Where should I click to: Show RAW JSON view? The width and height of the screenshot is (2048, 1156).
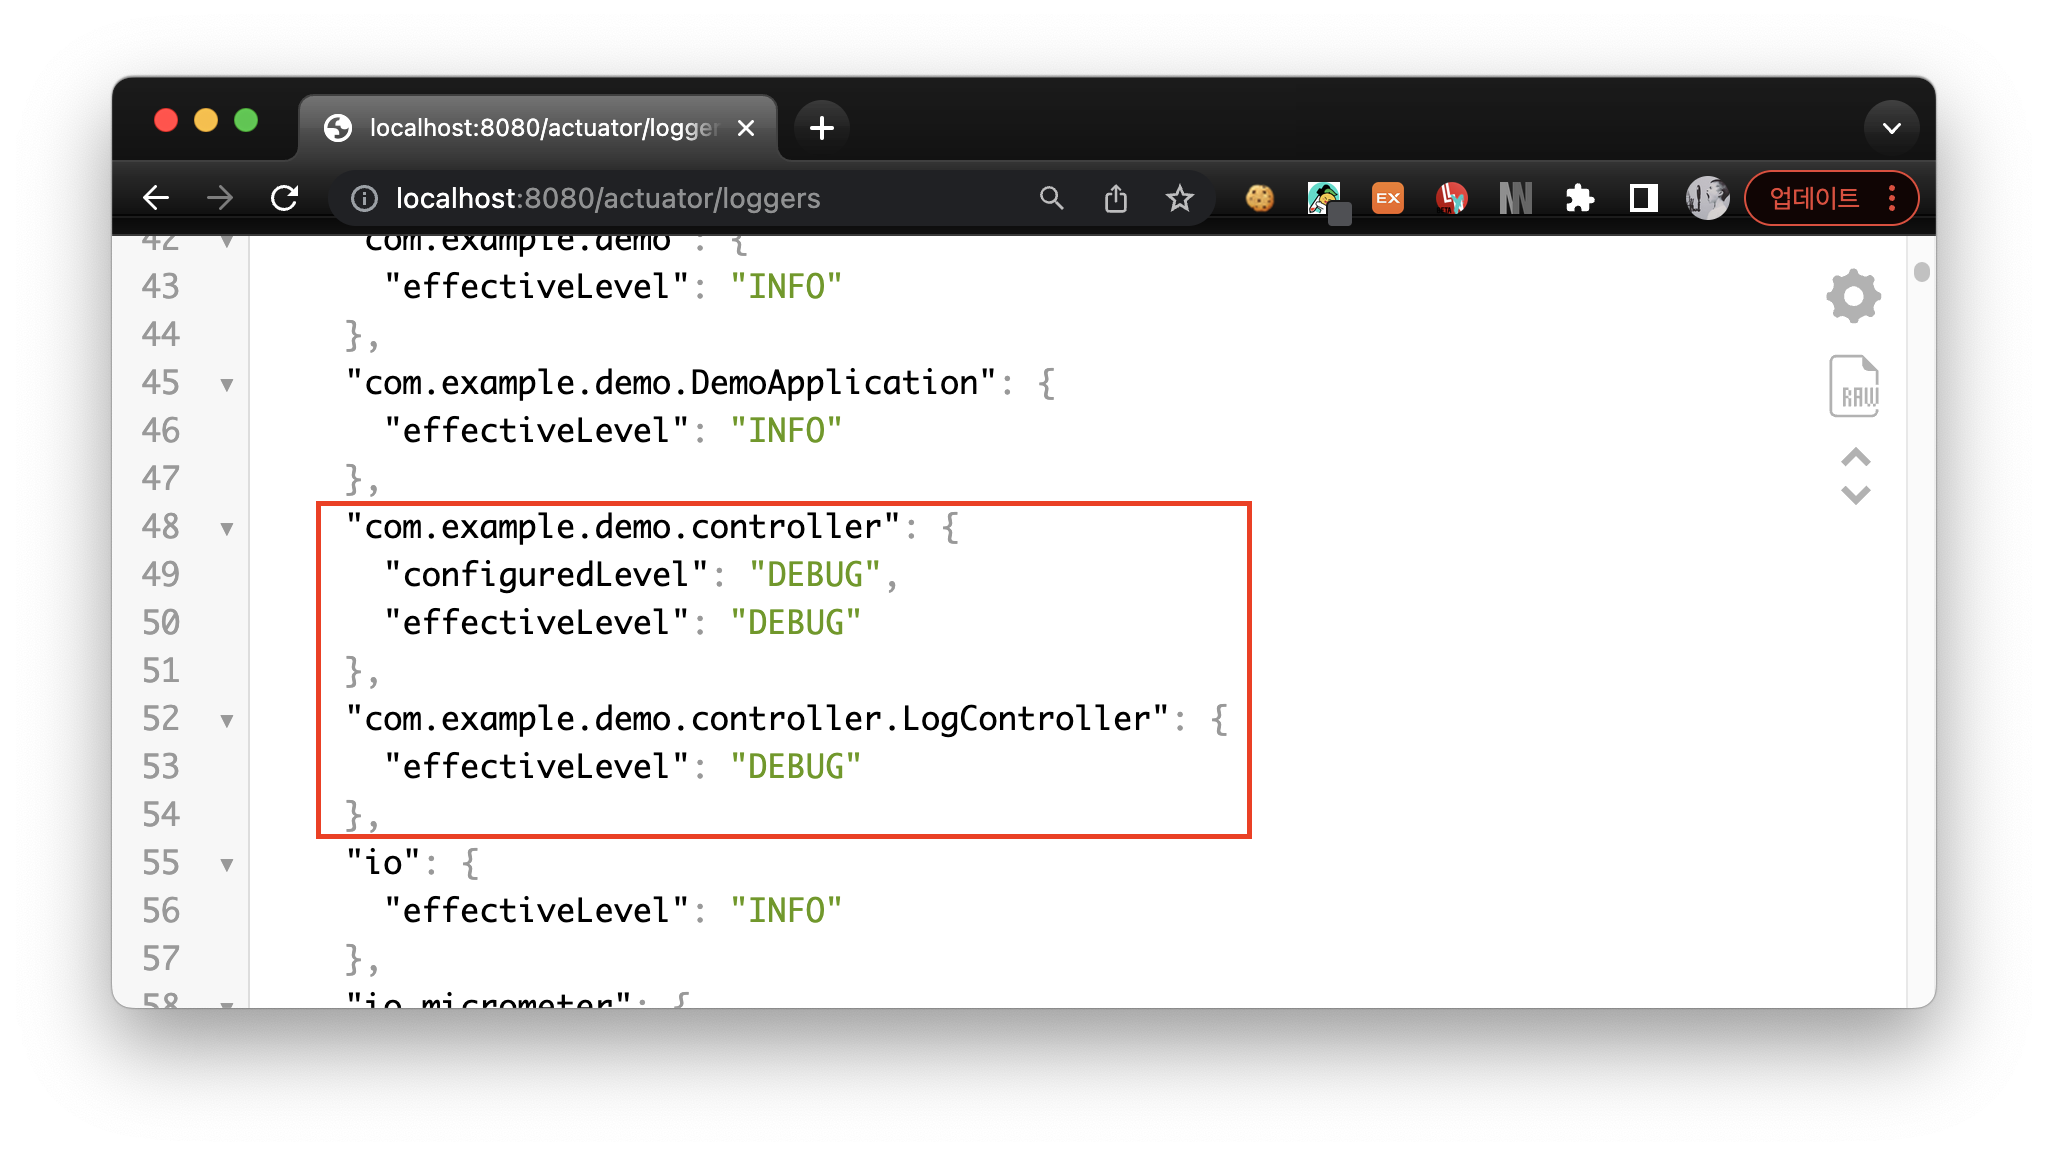(1853, 386)
